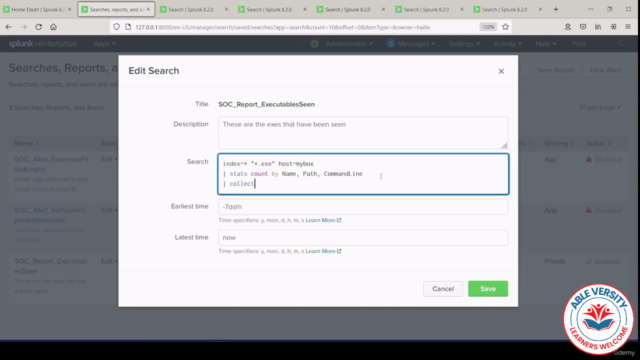Focus the Latest time field

tap(363, 238)
